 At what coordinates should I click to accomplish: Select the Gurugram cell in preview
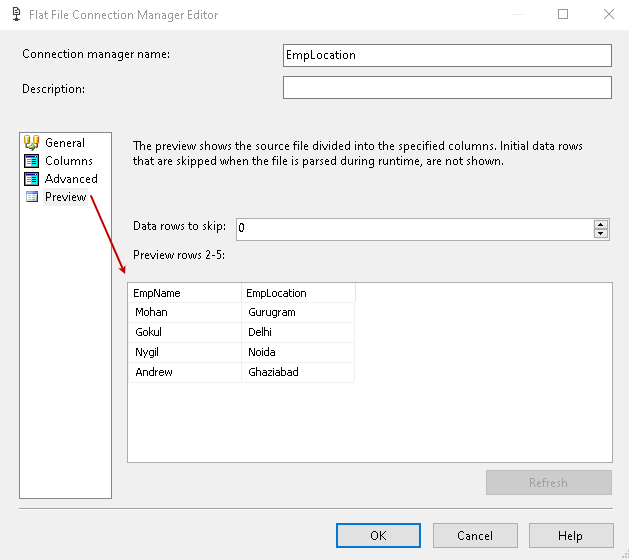tap(298, 312)
